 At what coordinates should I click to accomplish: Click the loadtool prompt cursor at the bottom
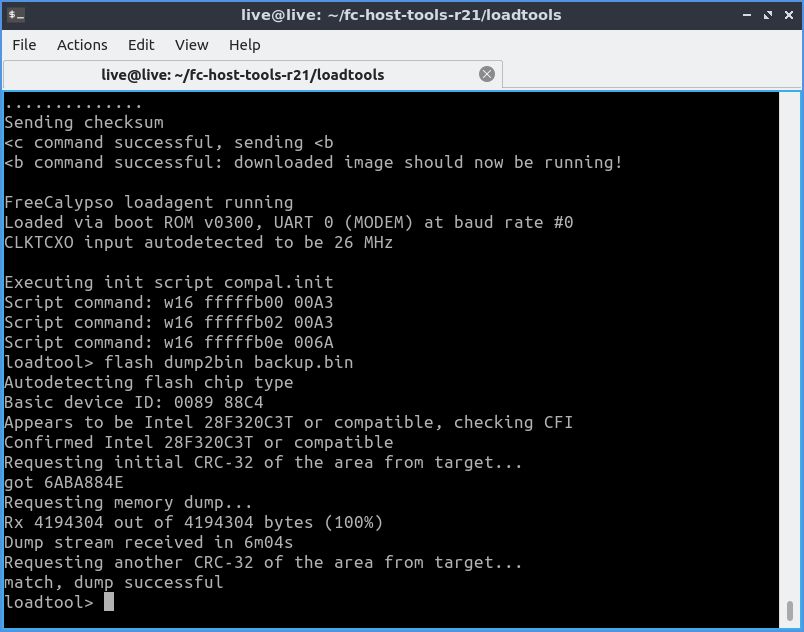[109, 602]
